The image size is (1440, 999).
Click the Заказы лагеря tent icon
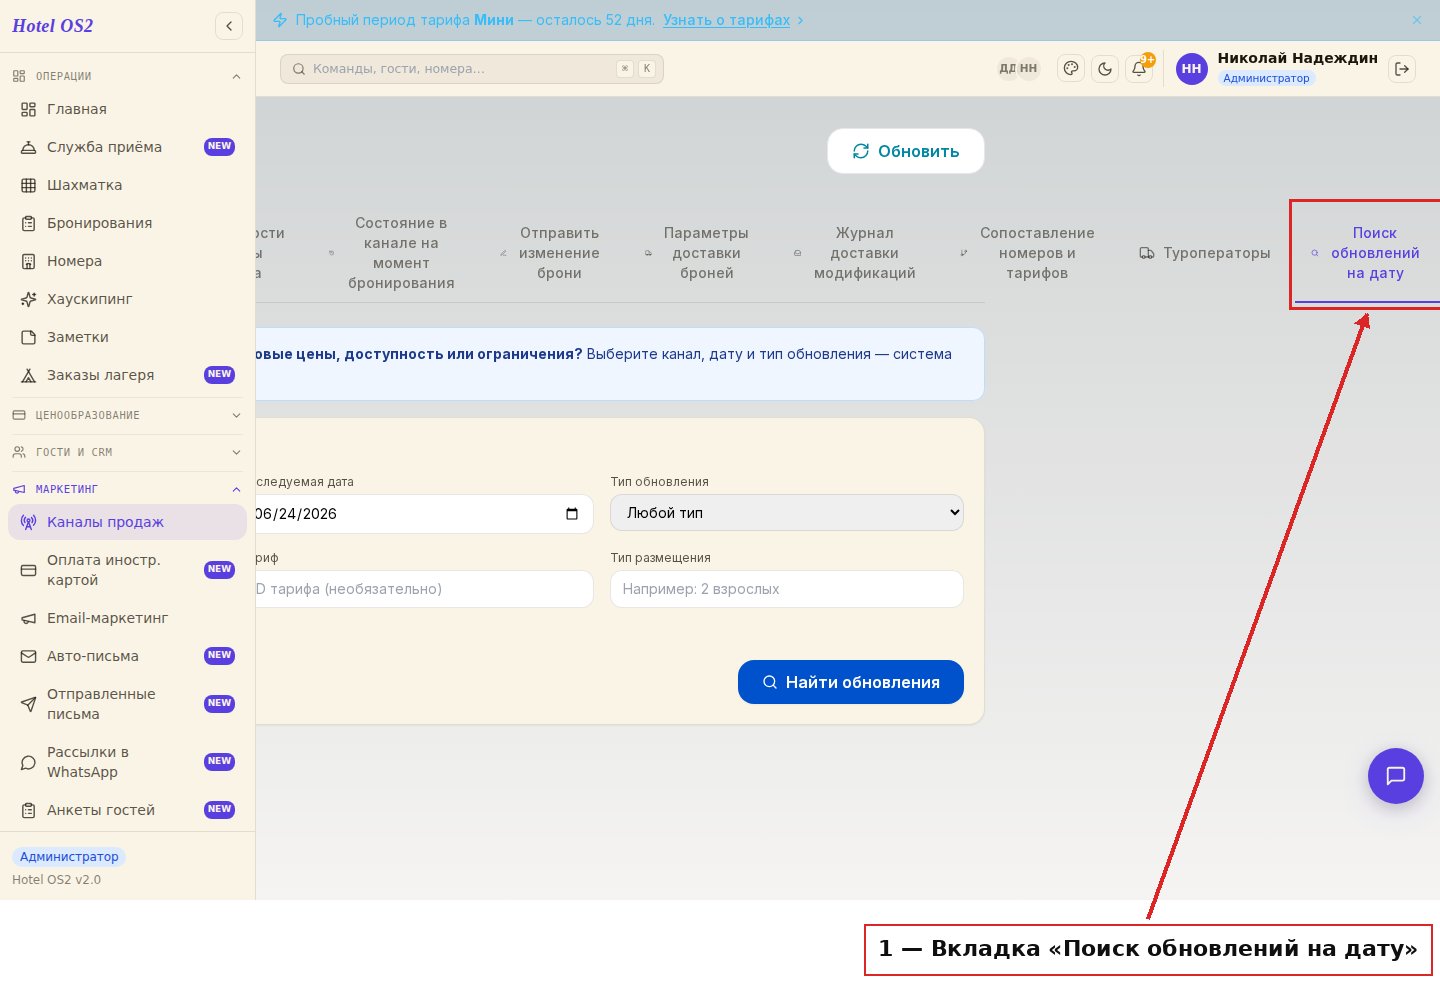tap(28, 375)
